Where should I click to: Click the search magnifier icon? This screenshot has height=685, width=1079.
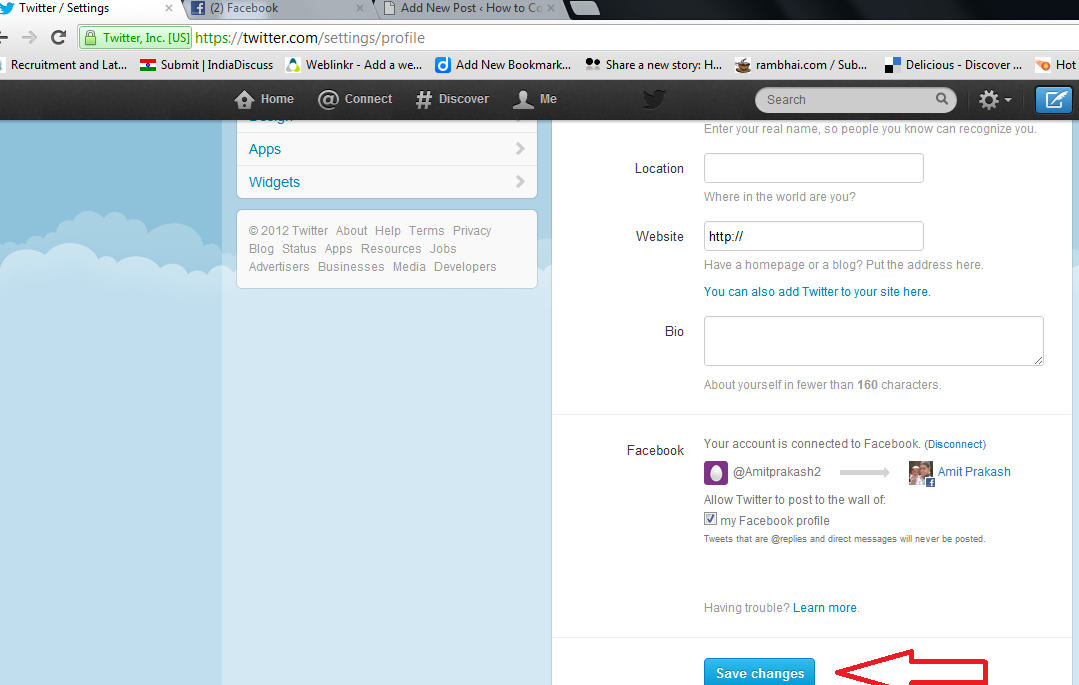pos(941,99)
